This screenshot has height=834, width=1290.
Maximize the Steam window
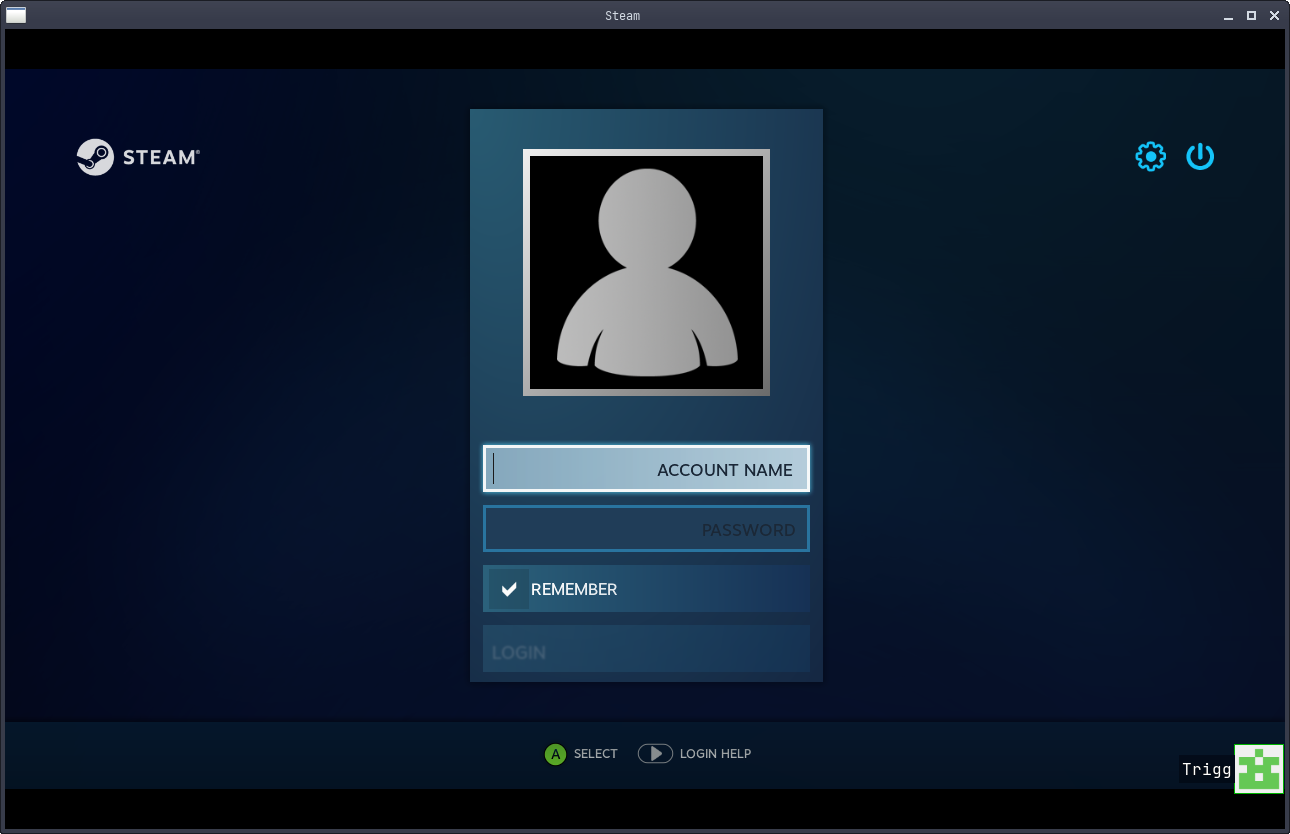[x=1250, y=15]
